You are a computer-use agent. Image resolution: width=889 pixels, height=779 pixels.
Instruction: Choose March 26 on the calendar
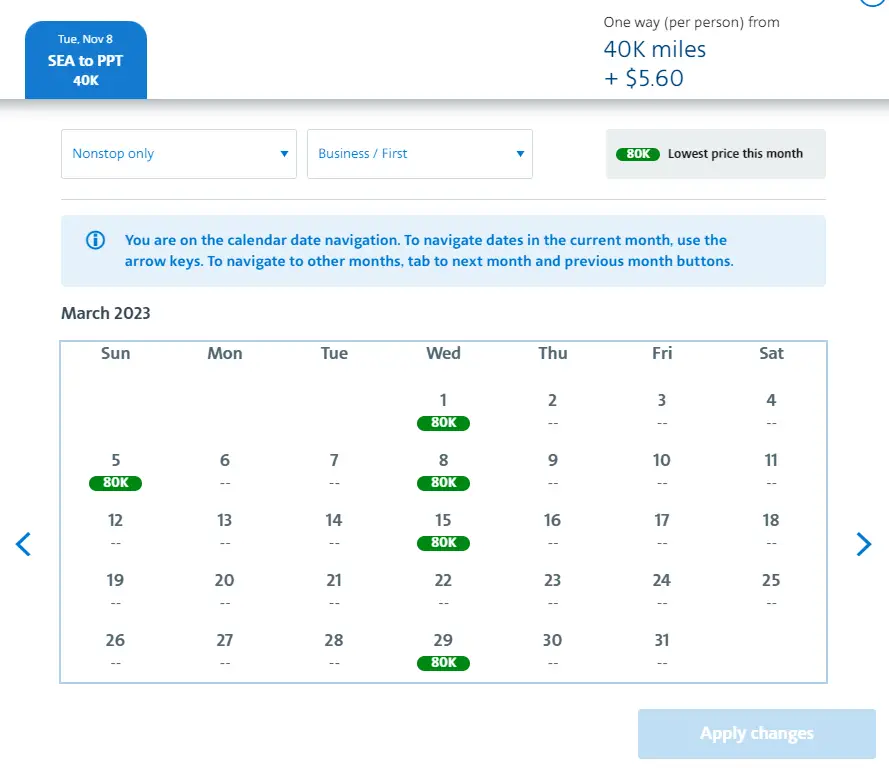[x=116, y=648]
